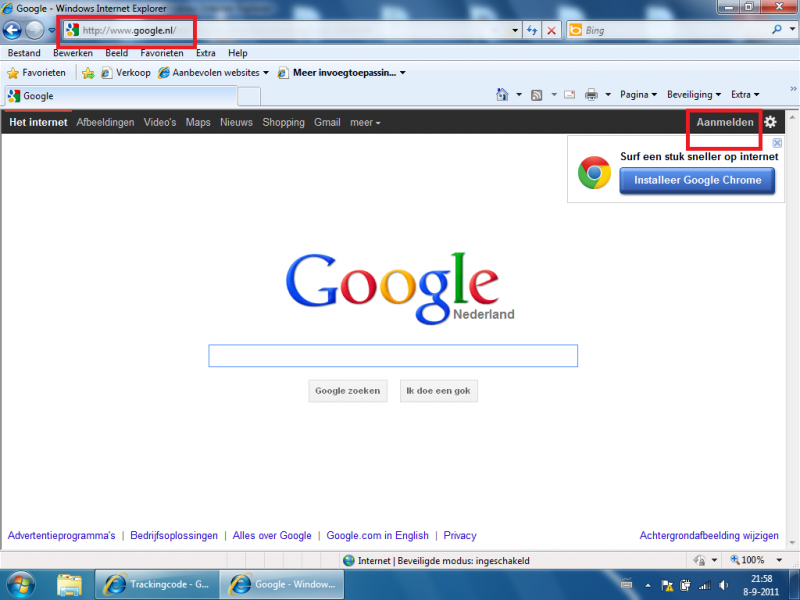Click the add-to-favorites-bar star icon
The image size is (800, 600).
coord(88,73)
